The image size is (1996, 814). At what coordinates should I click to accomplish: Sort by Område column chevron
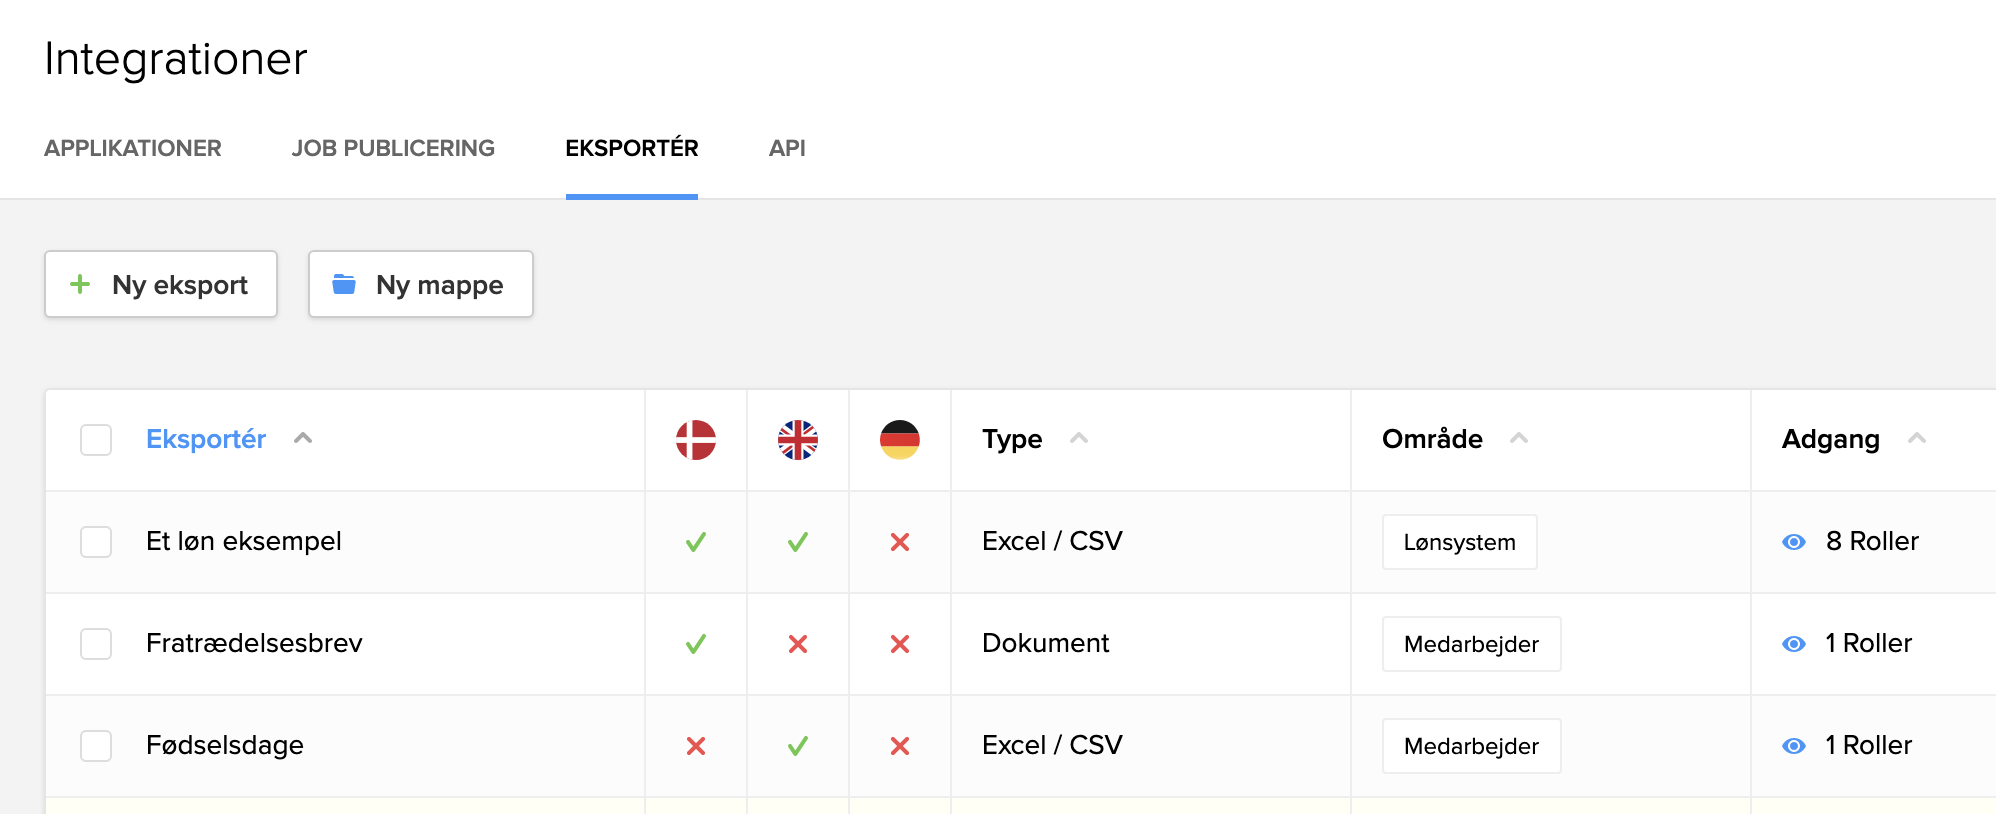point(1519,438)
